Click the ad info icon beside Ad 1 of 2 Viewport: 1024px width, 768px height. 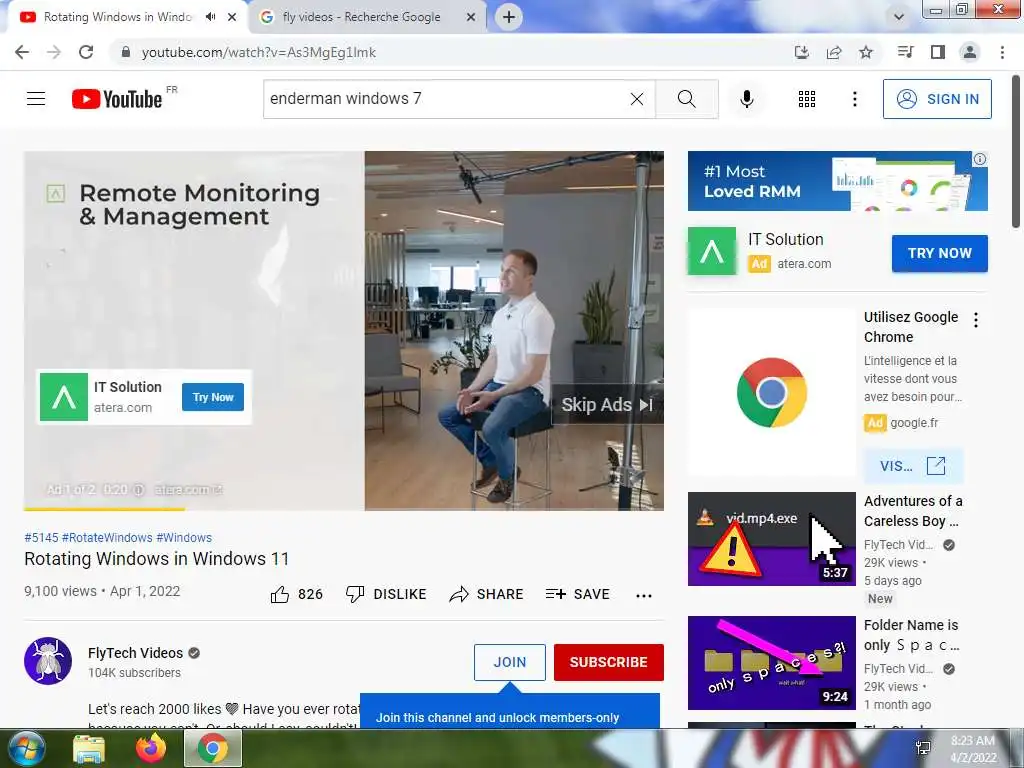pyautogui.click(x=139, y=489)
